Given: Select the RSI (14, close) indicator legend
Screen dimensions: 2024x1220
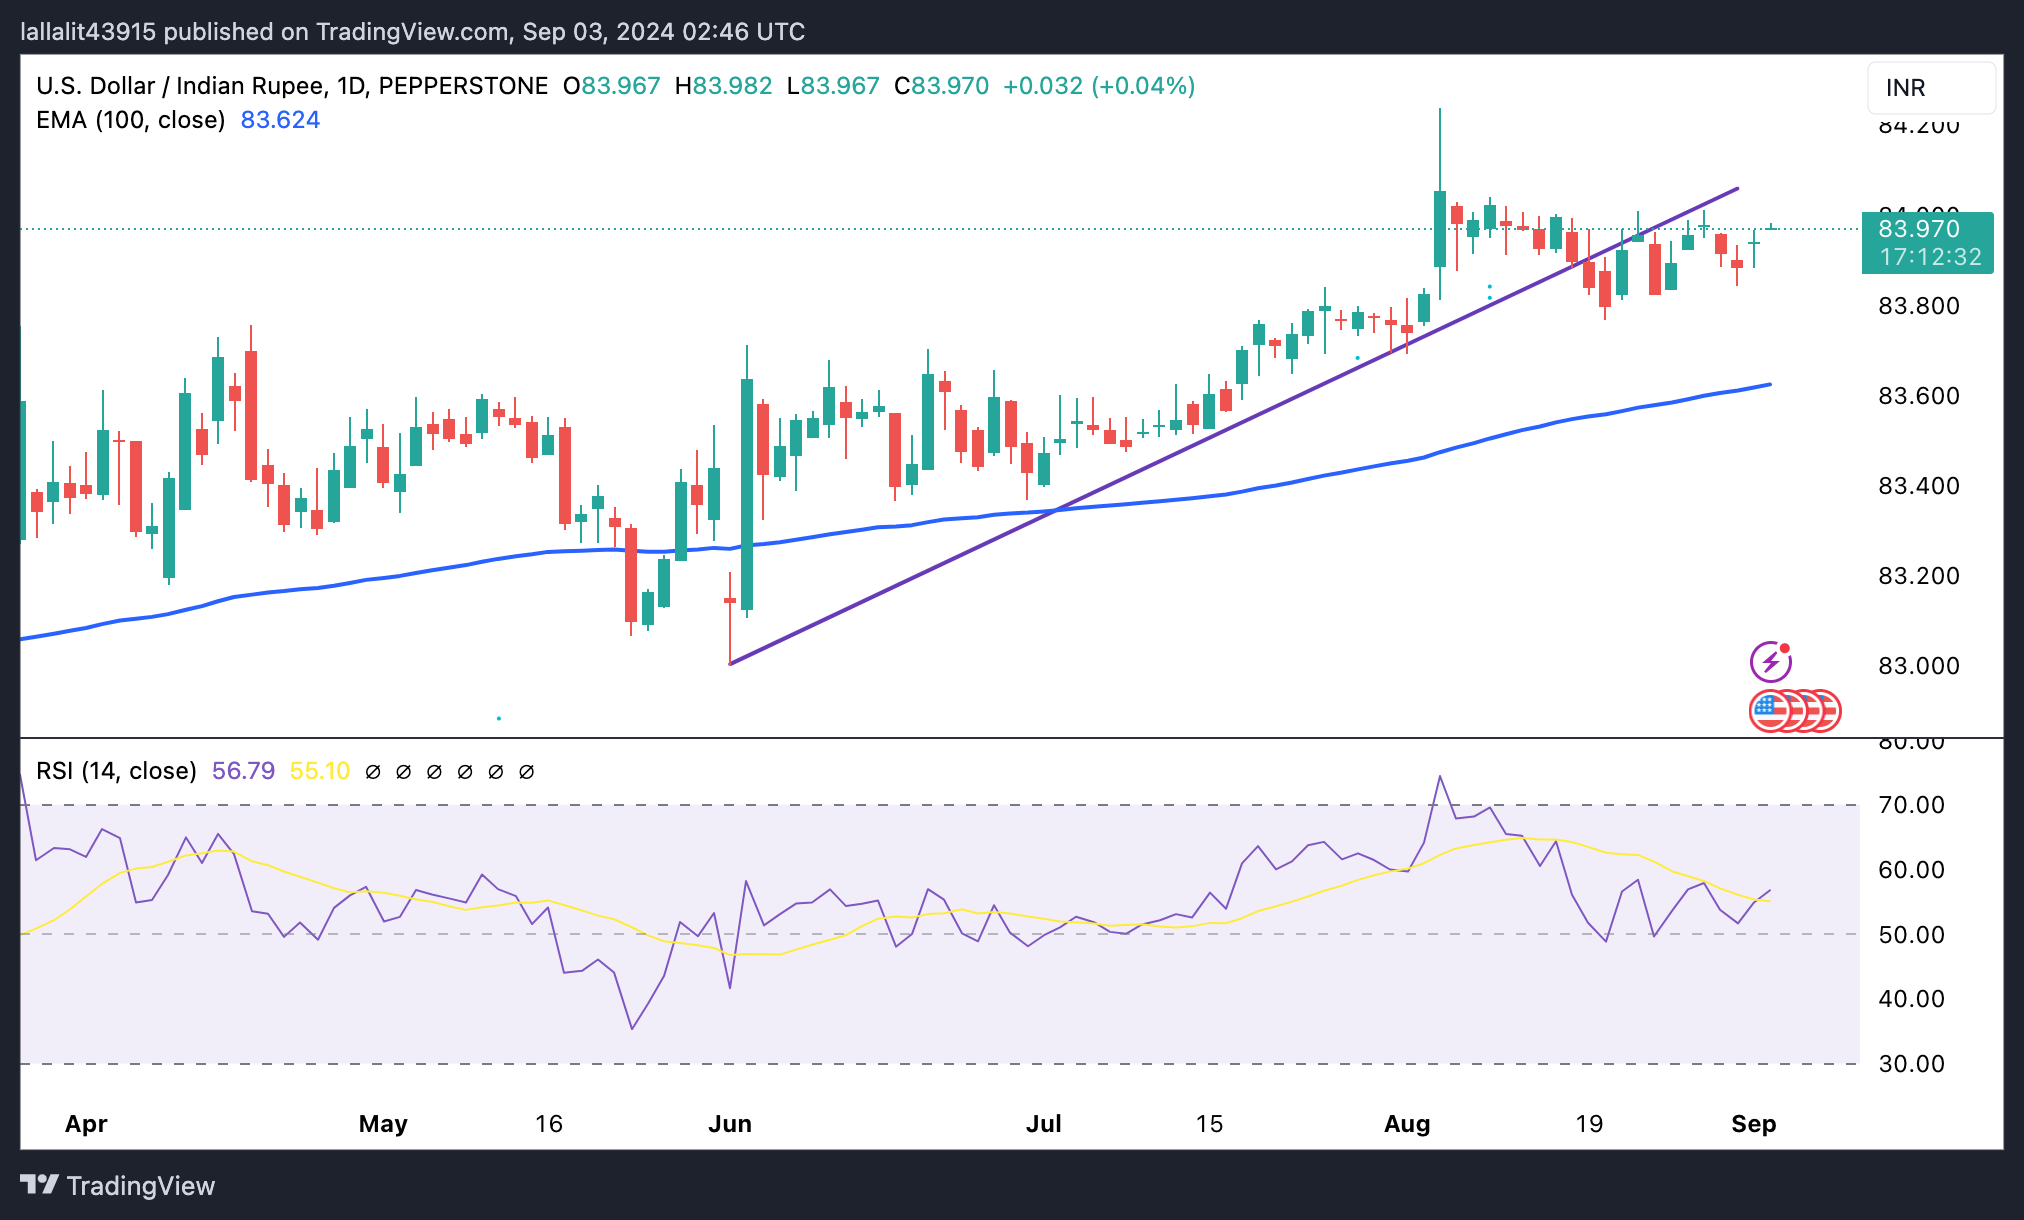Looking at the screenshot, I should pos(116,771).
